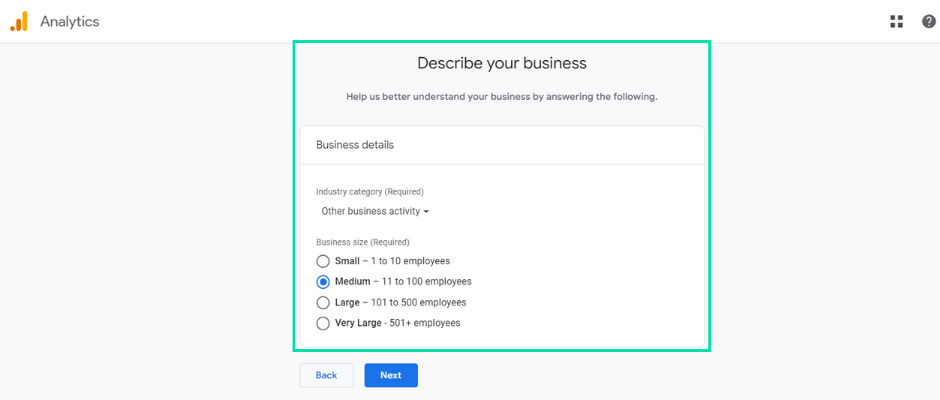Click the Medium label text

[x=352, y=281]
